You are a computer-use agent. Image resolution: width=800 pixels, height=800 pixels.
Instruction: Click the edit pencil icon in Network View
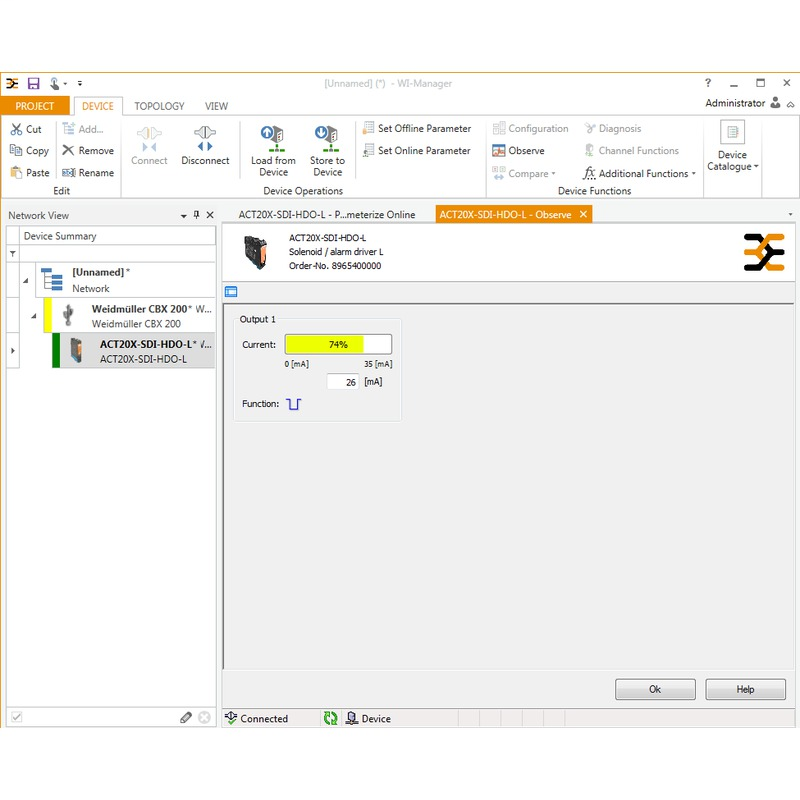coord(186,718)
